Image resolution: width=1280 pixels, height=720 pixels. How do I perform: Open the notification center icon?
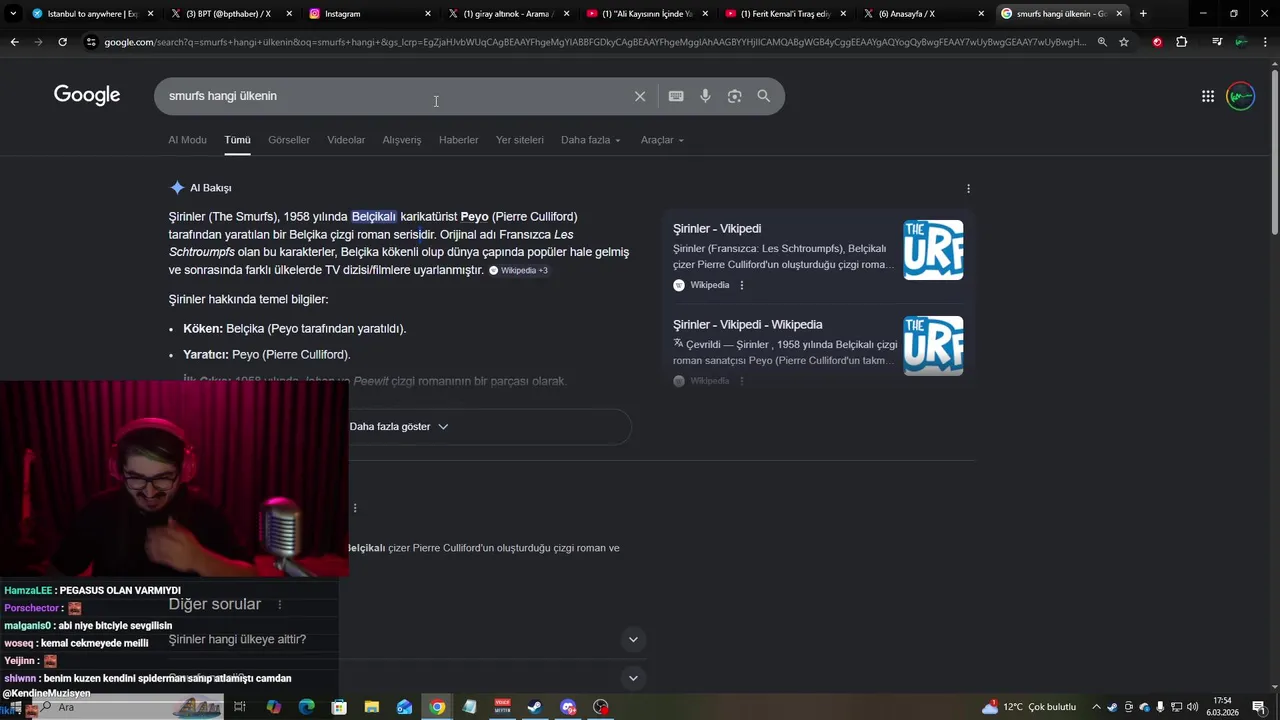1258,707
